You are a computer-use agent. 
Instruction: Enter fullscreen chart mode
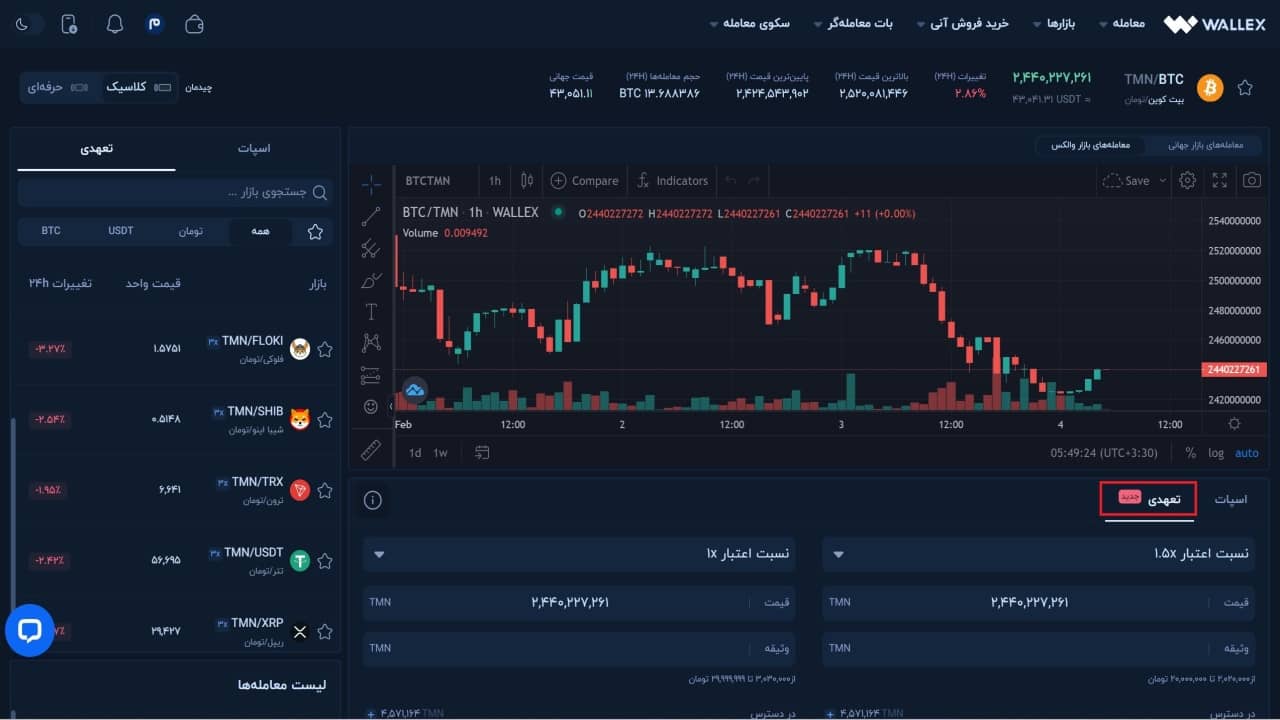1219,181
